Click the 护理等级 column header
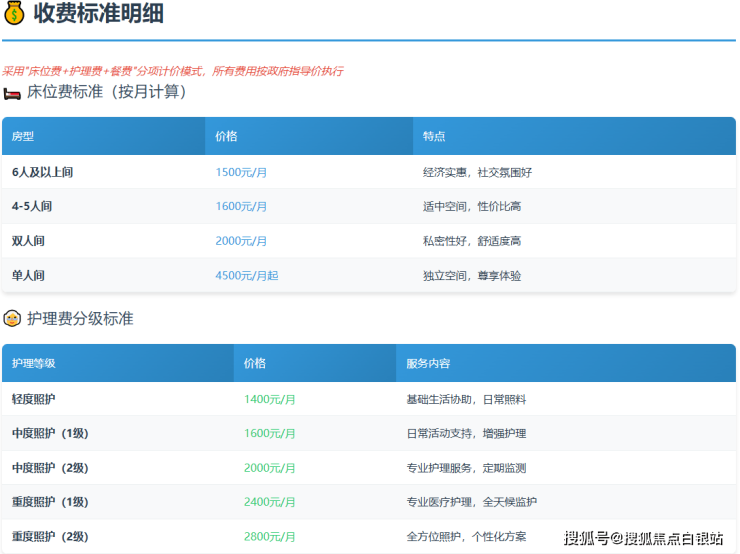Viewport: 740px width, 554px height. click(x=34, y=363)
